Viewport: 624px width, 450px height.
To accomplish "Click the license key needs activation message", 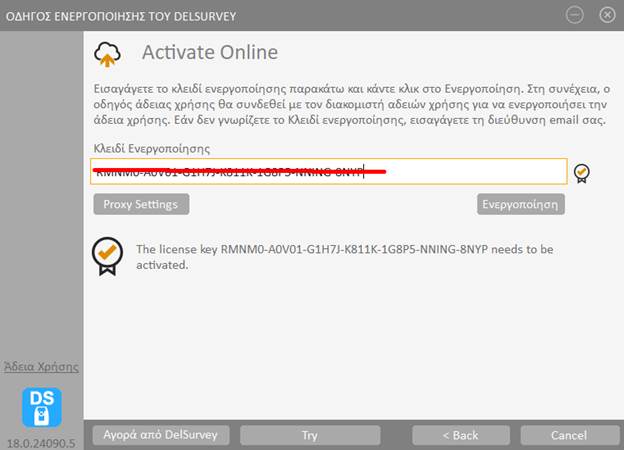I will click(x=344, y=257).
